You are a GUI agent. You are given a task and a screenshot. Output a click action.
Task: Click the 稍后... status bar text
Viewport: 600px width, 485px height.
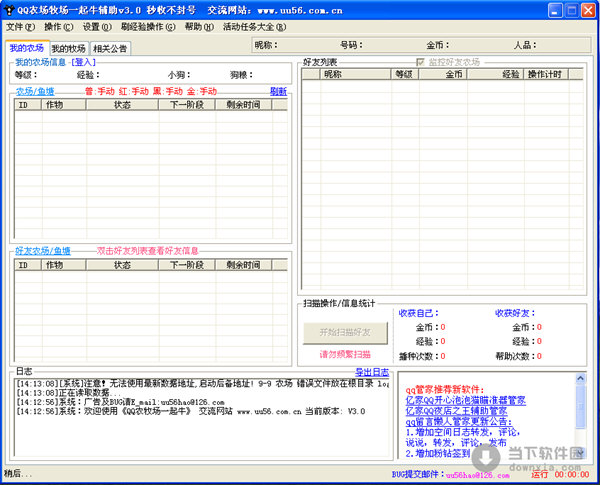pyautogui.click(x=18, y=474)
